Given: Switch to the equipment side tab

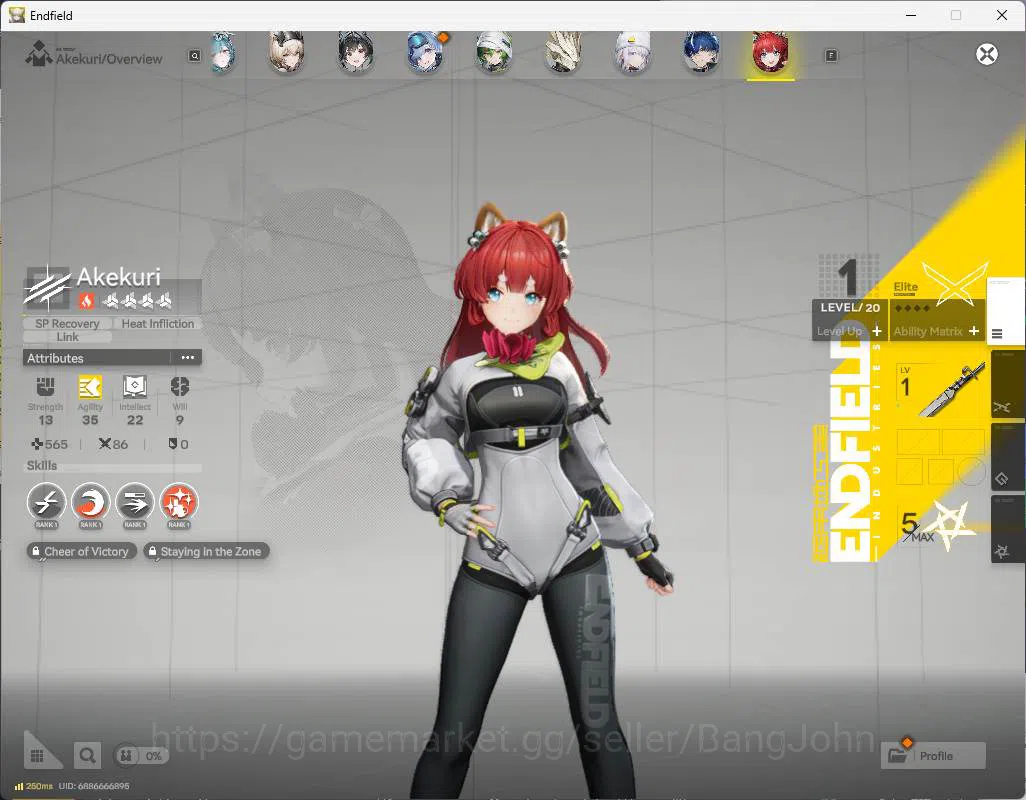Looking at the screenshot, I should point(1008,457).
